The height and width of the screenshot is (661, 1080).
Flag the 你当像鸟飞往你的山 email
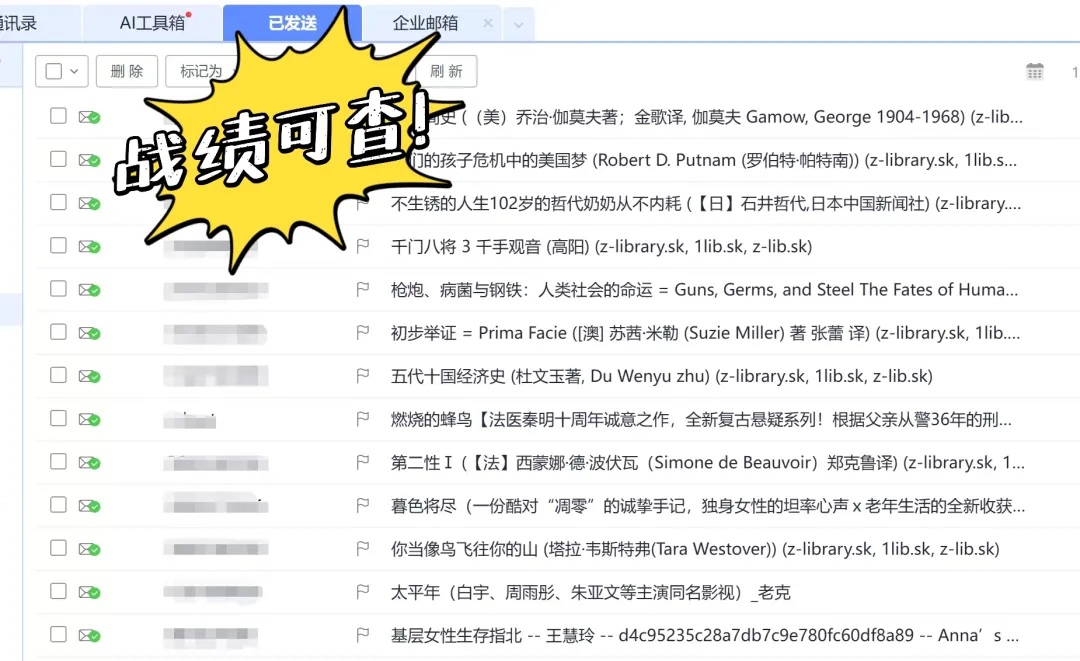[363, 549]
